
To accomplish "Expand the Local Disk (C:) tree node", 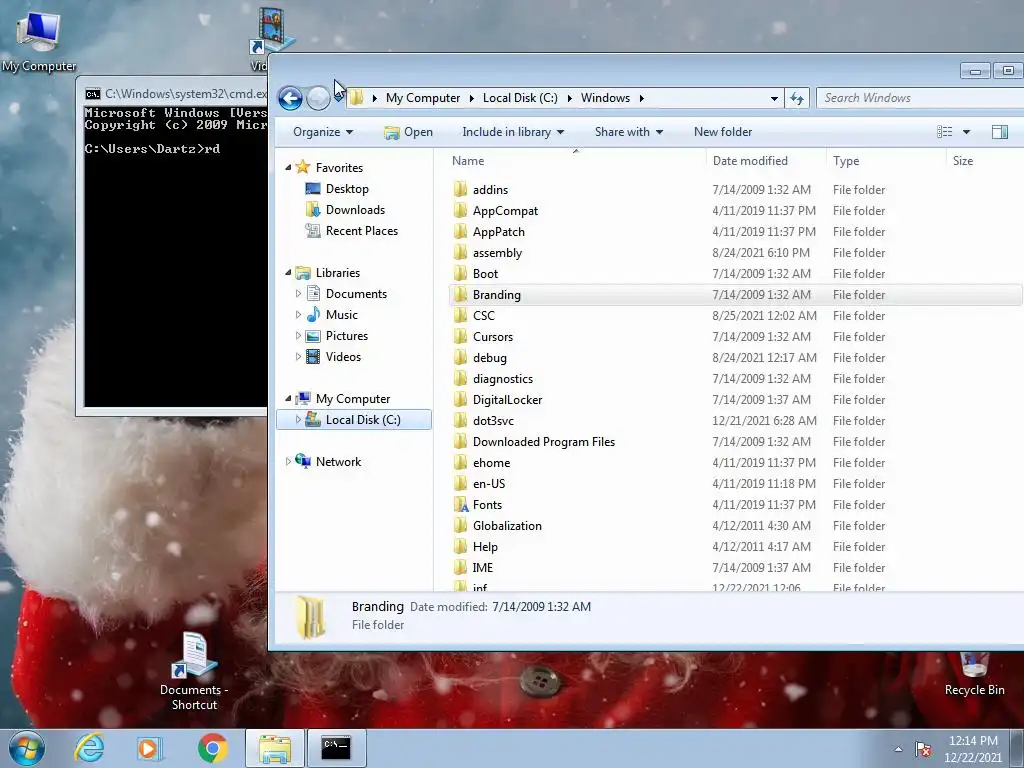I will pyautogui.click(x=298, y=420).
